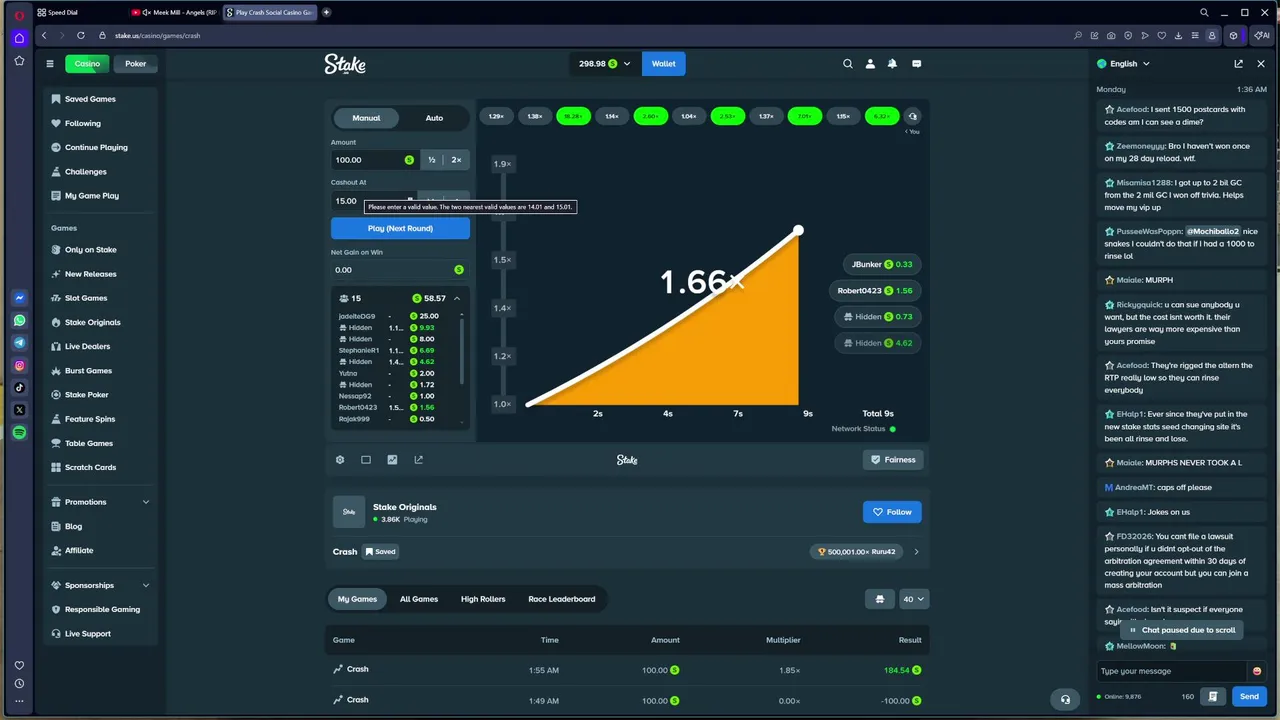Open the user profile icon in header
Screen dimensions: 1280x720
click(x=870, y=63)
